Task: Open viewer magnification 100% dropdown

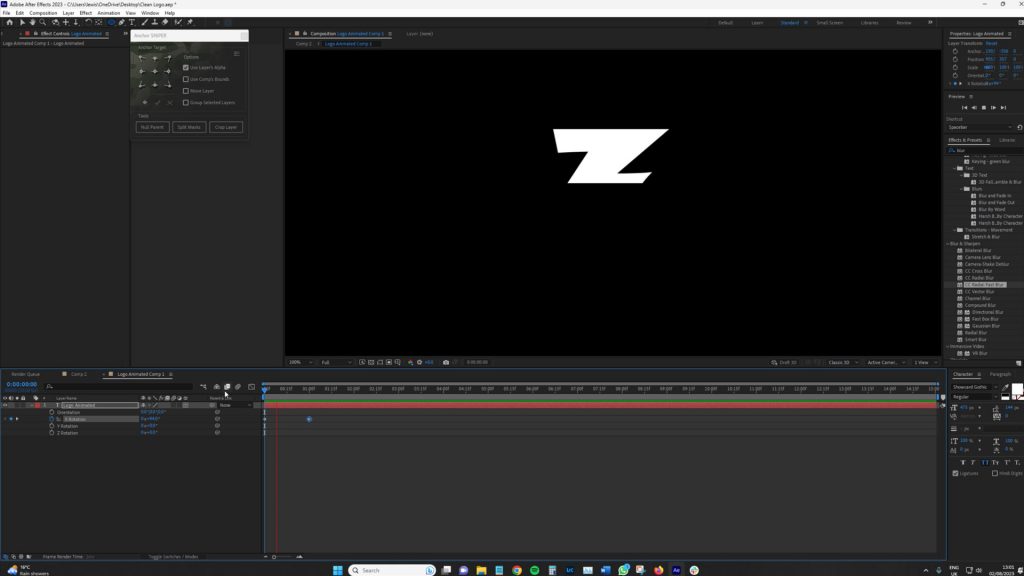Action: point(301,362)
